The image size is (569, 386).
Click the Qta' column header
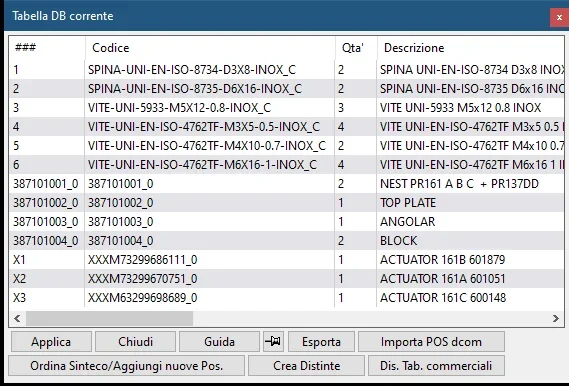(356, 48)
